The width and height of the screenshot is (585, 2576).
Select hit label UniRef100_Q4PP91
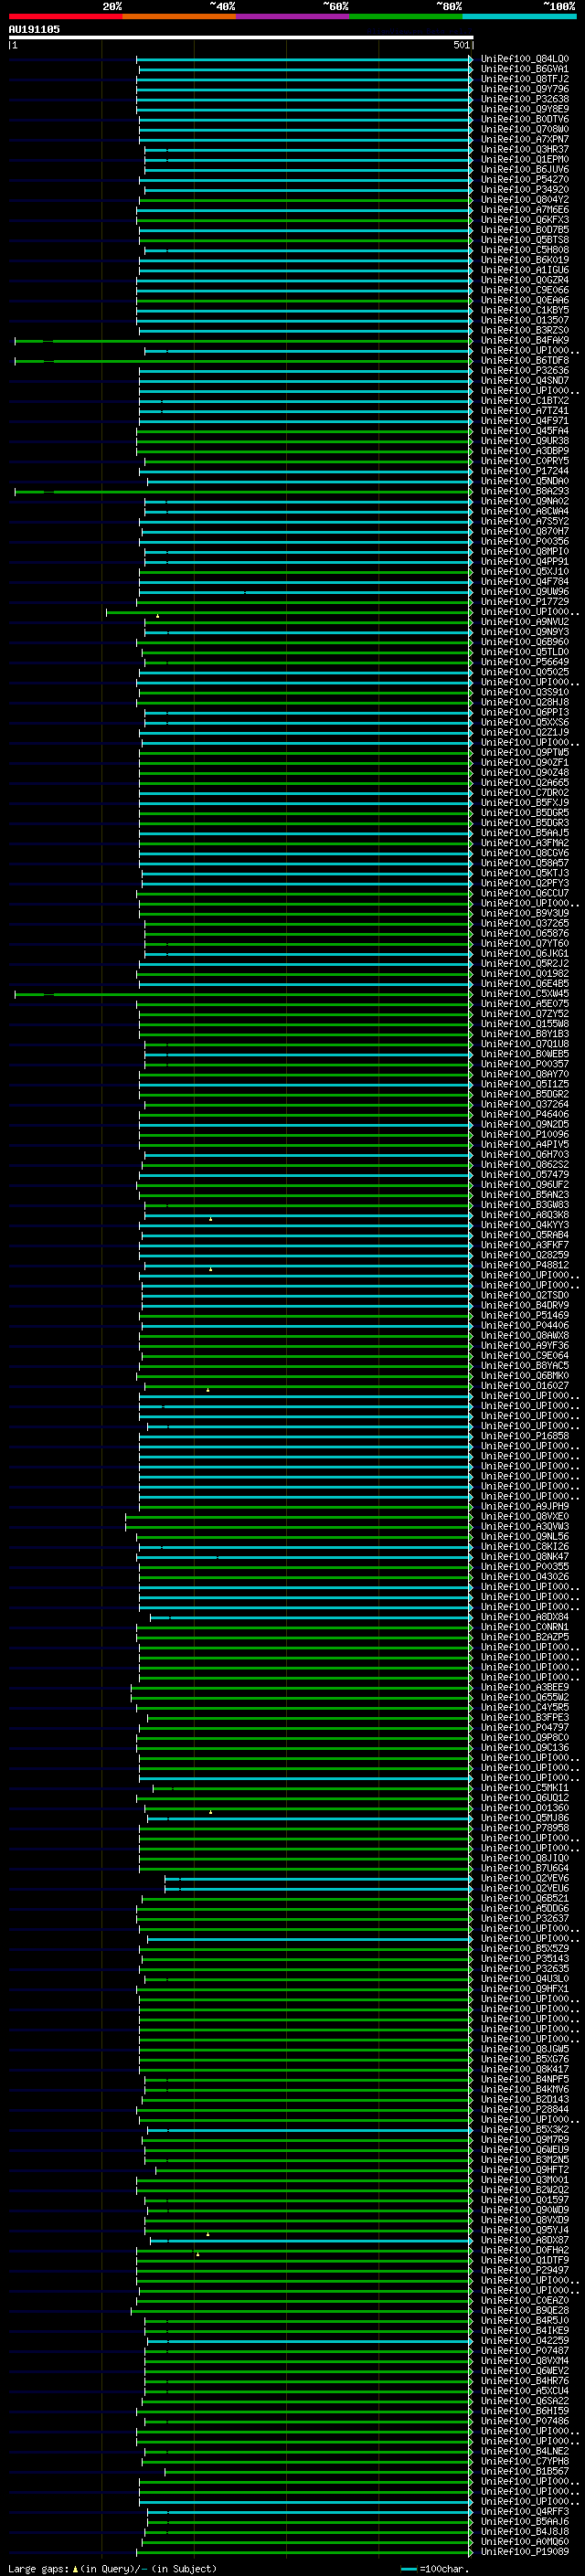(x=525, y=562)
